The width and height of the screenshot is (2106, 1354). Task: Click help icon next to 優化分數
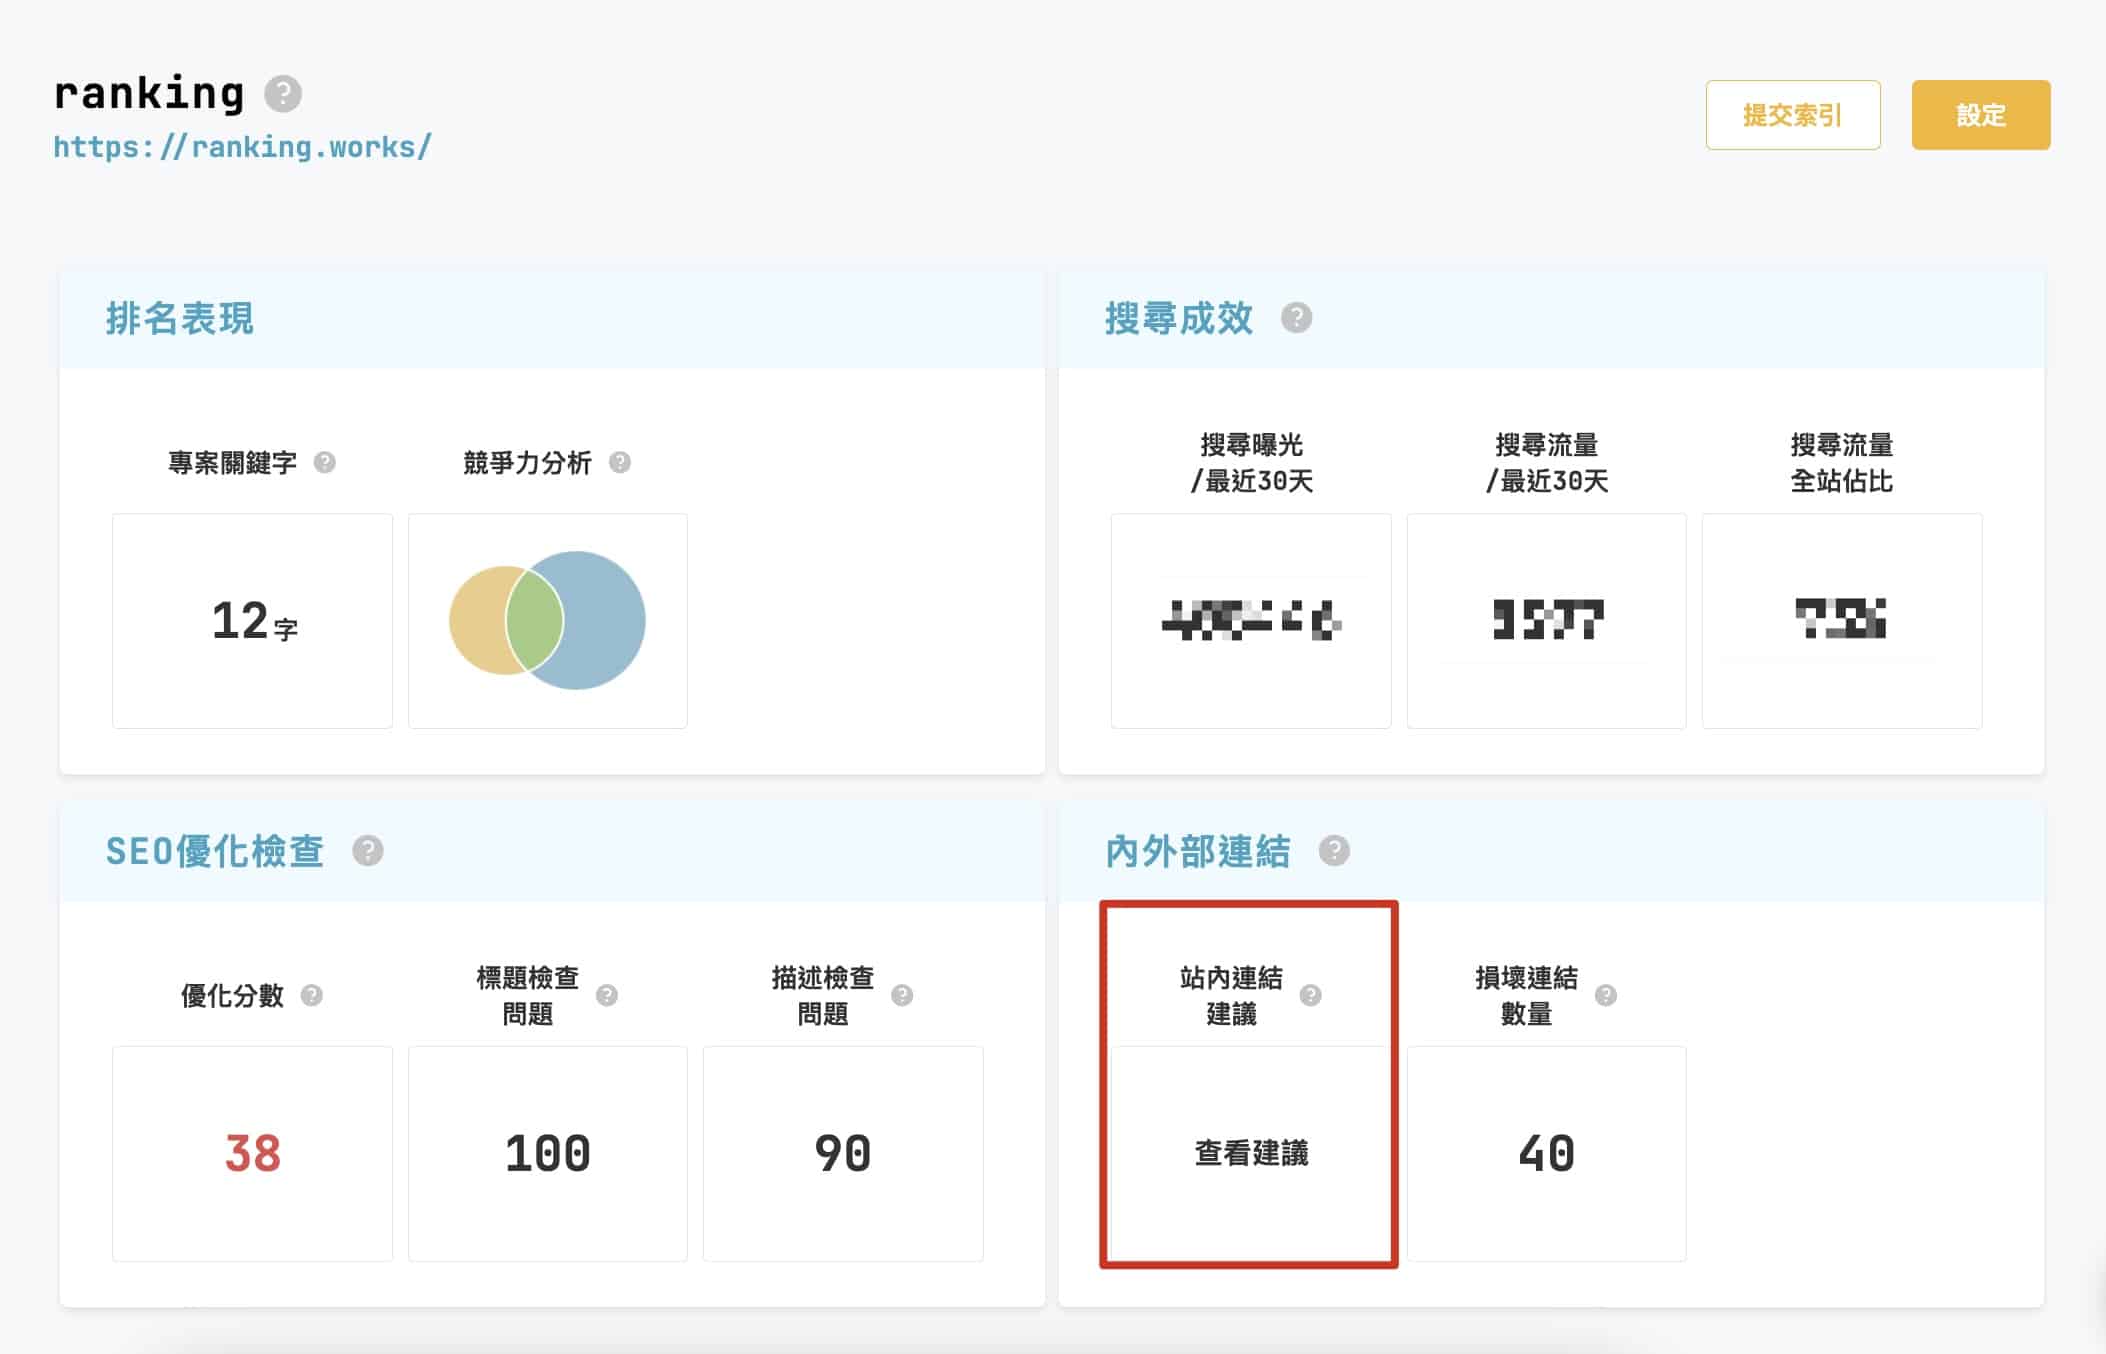pos(311,995)
